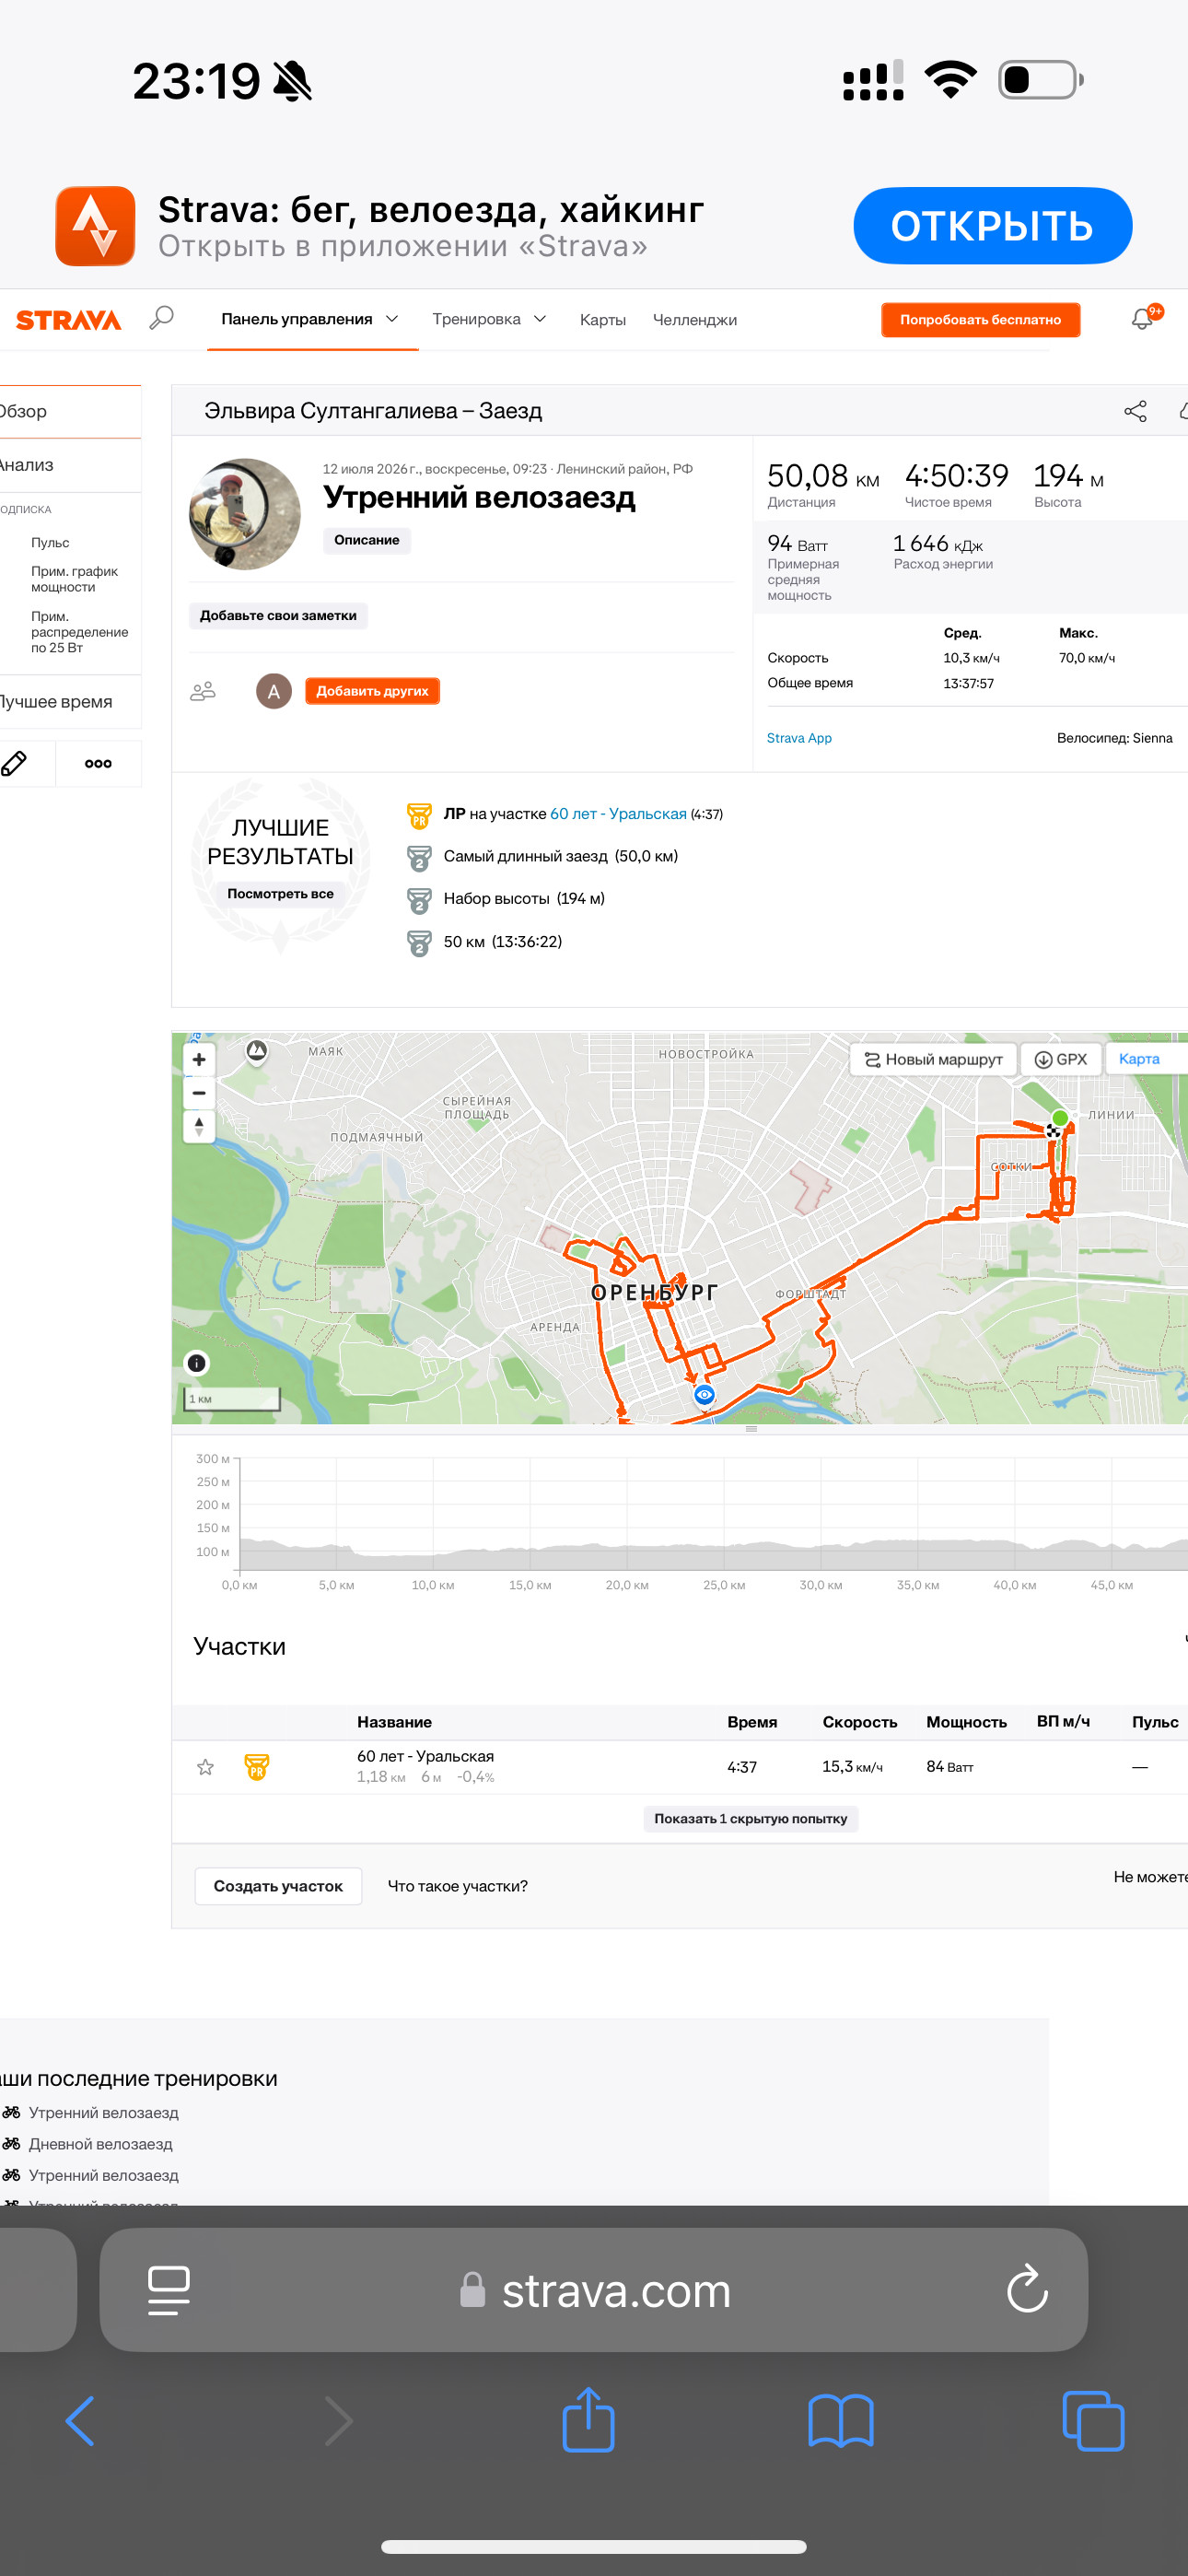Select the Обзор sidebar tab

click(70, 412)
